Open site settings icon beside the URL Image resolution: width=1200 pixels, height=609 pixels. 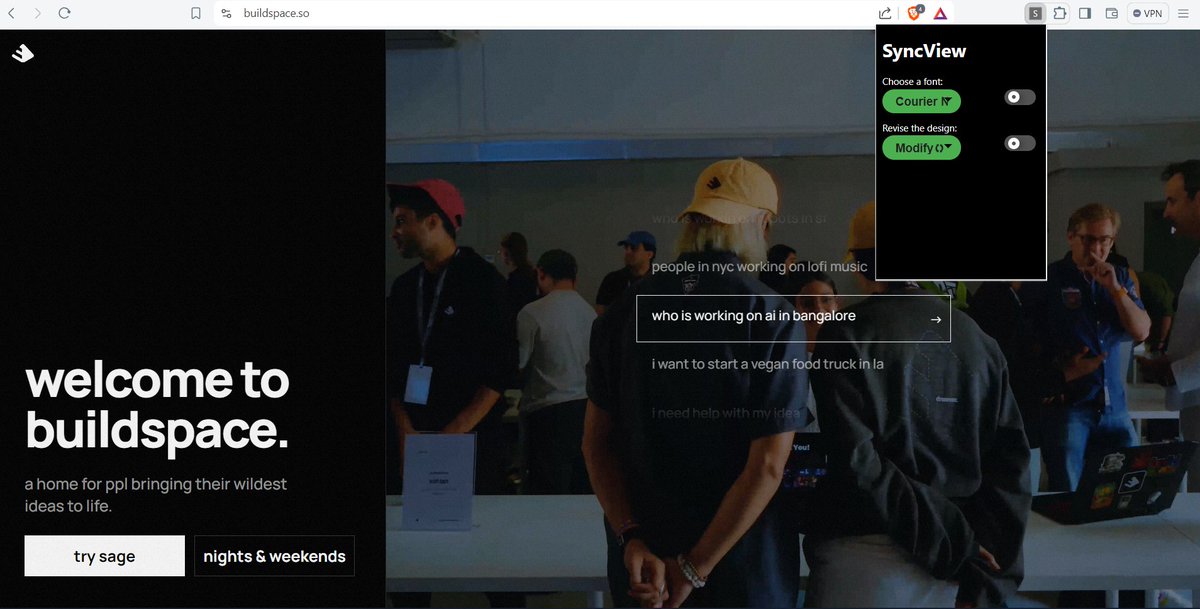point(226,13)
